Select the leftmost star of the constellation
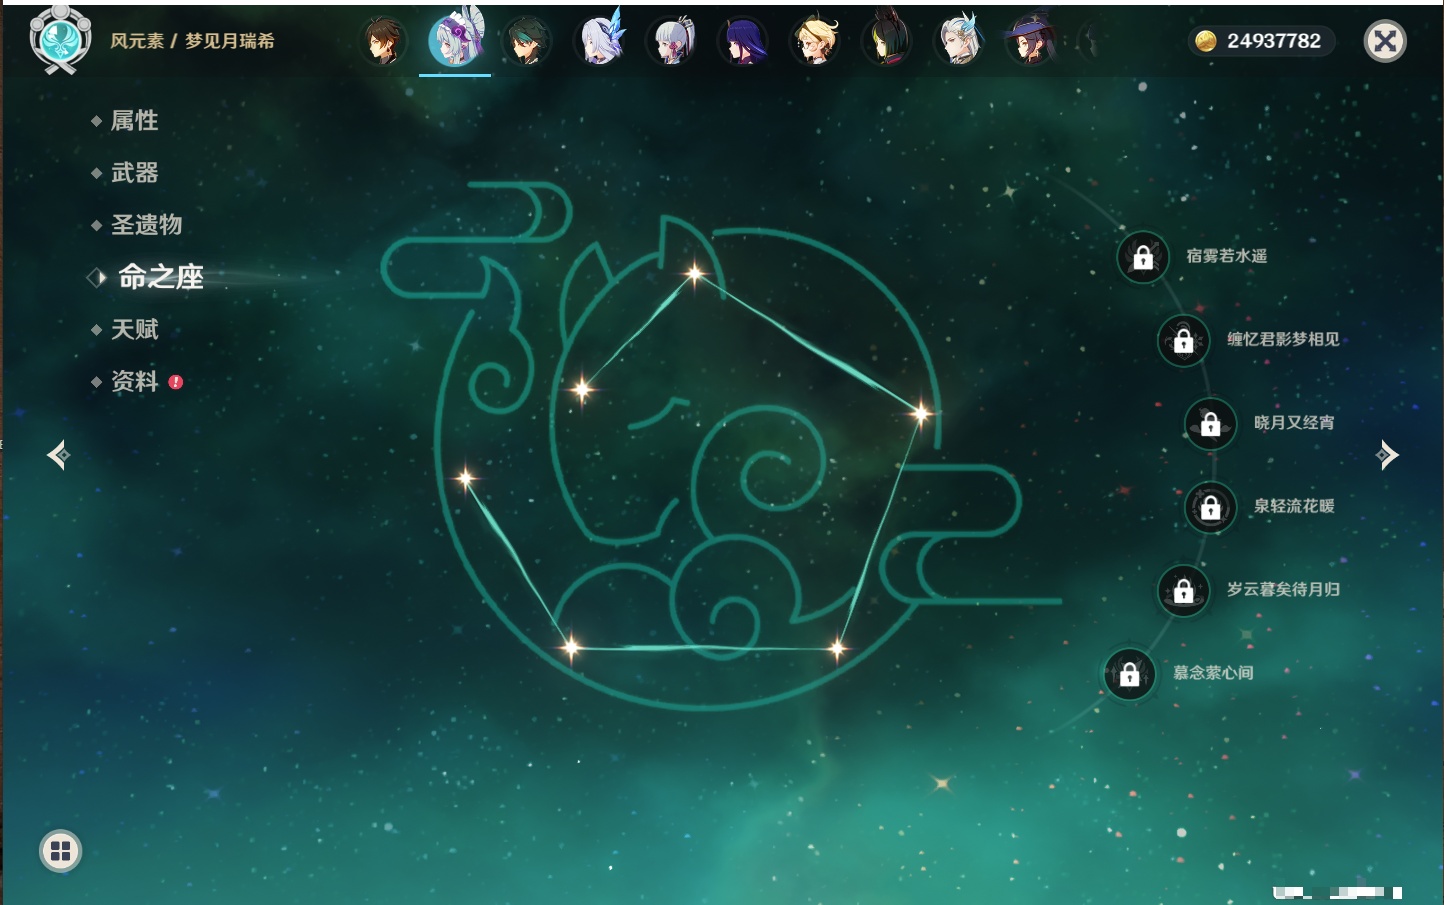The image size is (1444, 905). pyautogui.click(x=465, y=478)
